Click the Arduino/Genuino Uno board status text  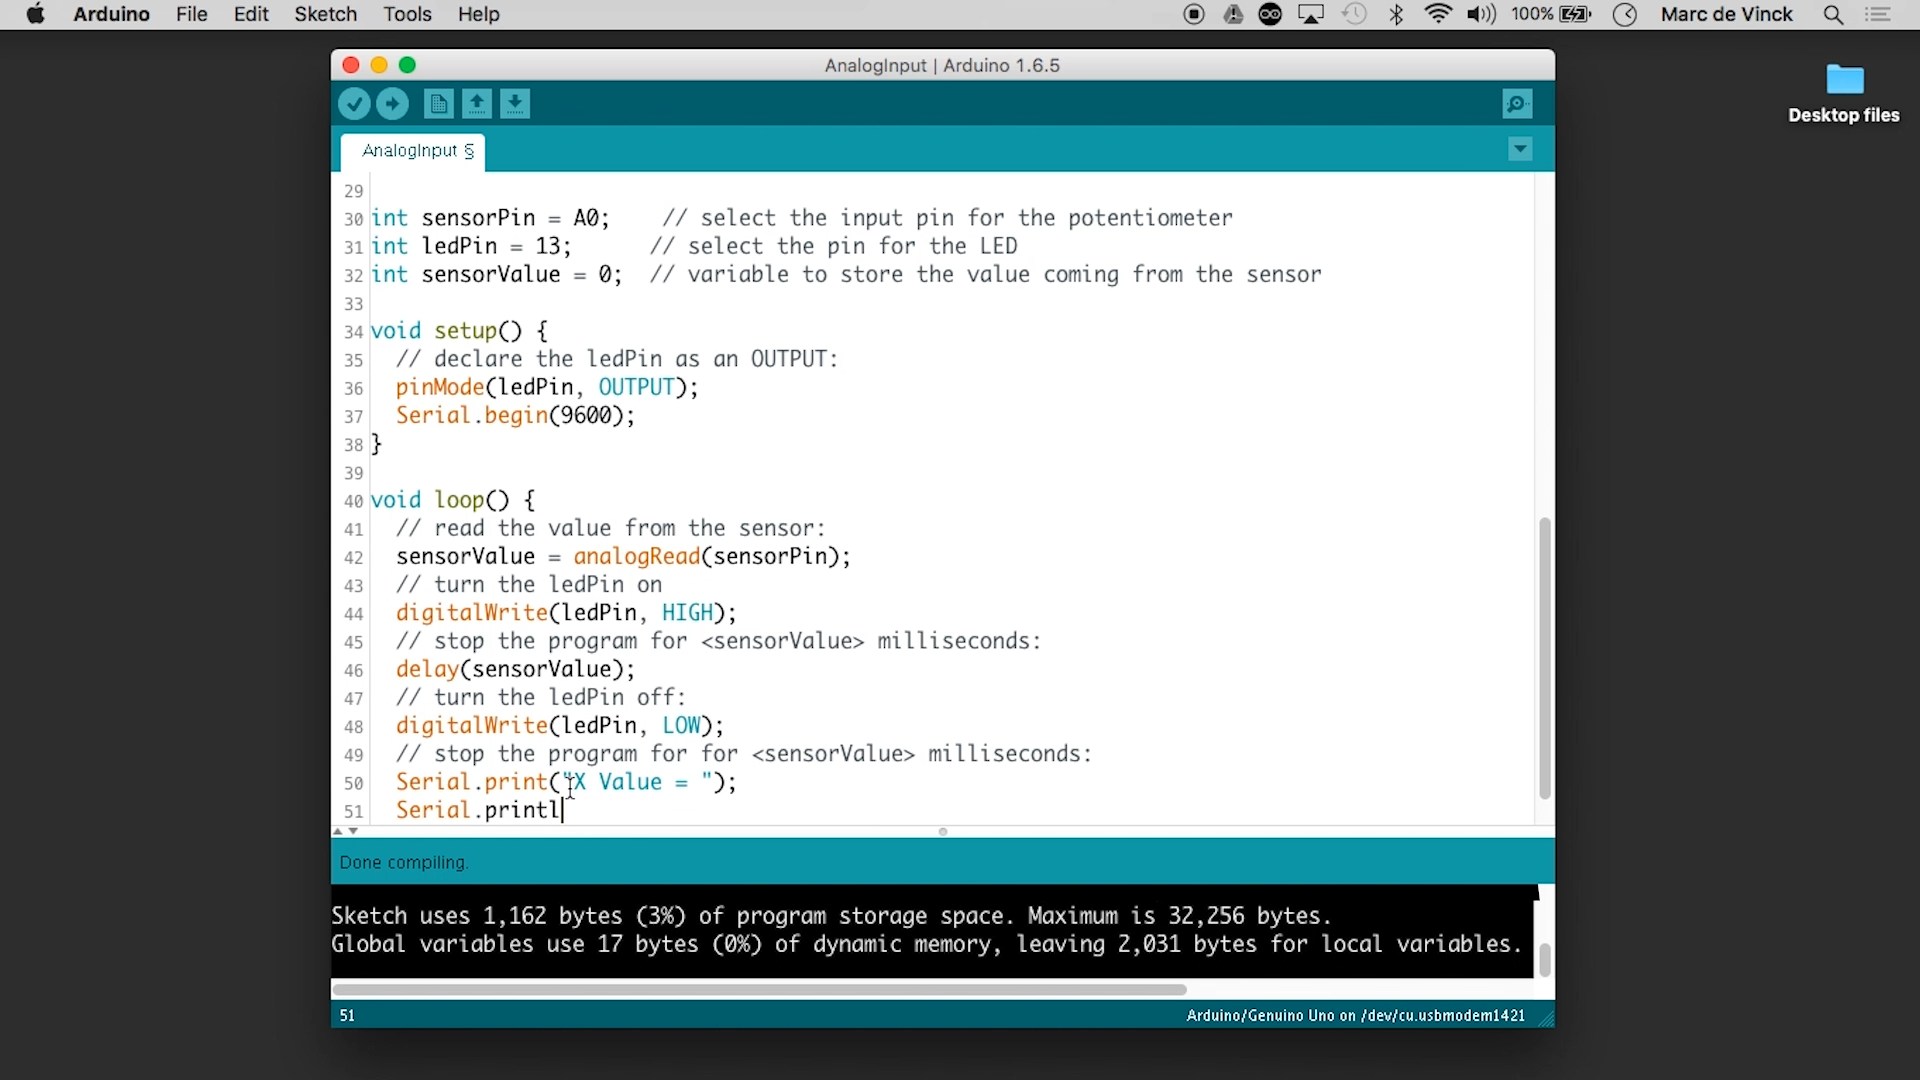tap(1355, 1015)
